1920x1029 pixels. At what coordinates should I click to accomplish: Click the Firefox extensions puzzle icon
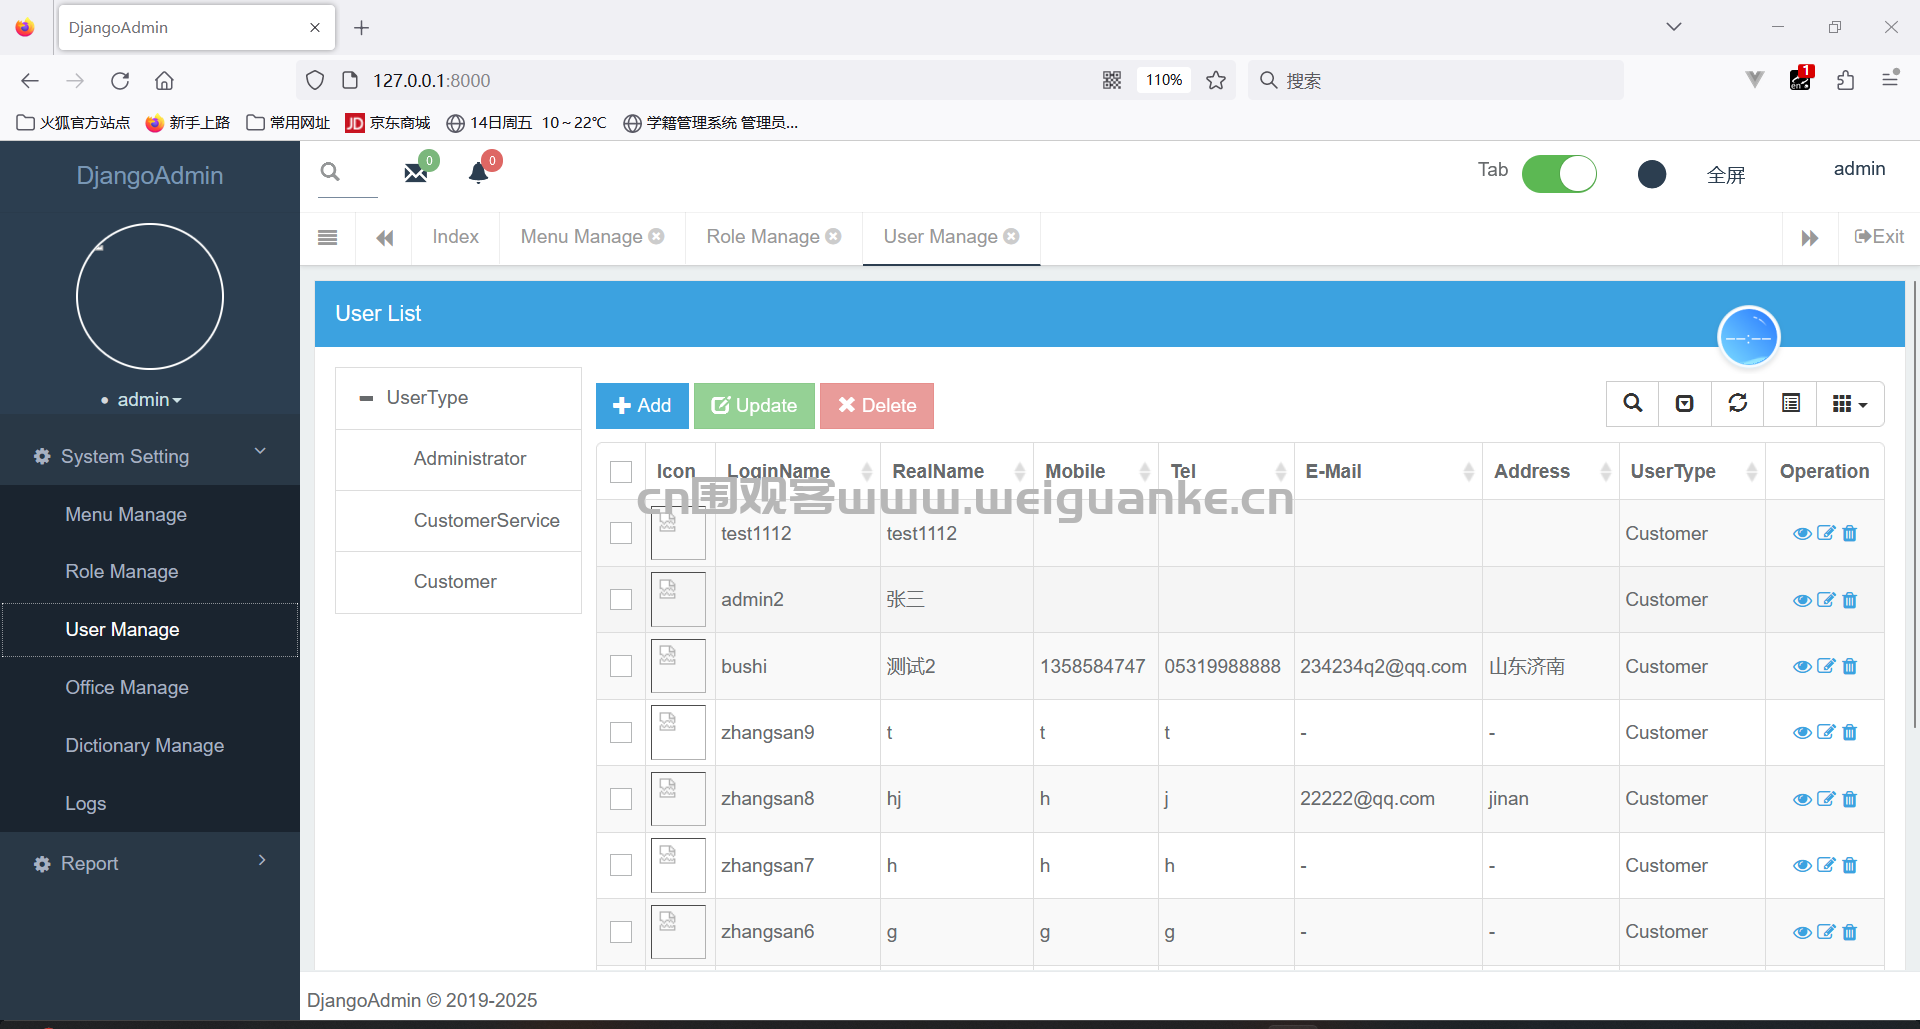(x=1846, y=80)
